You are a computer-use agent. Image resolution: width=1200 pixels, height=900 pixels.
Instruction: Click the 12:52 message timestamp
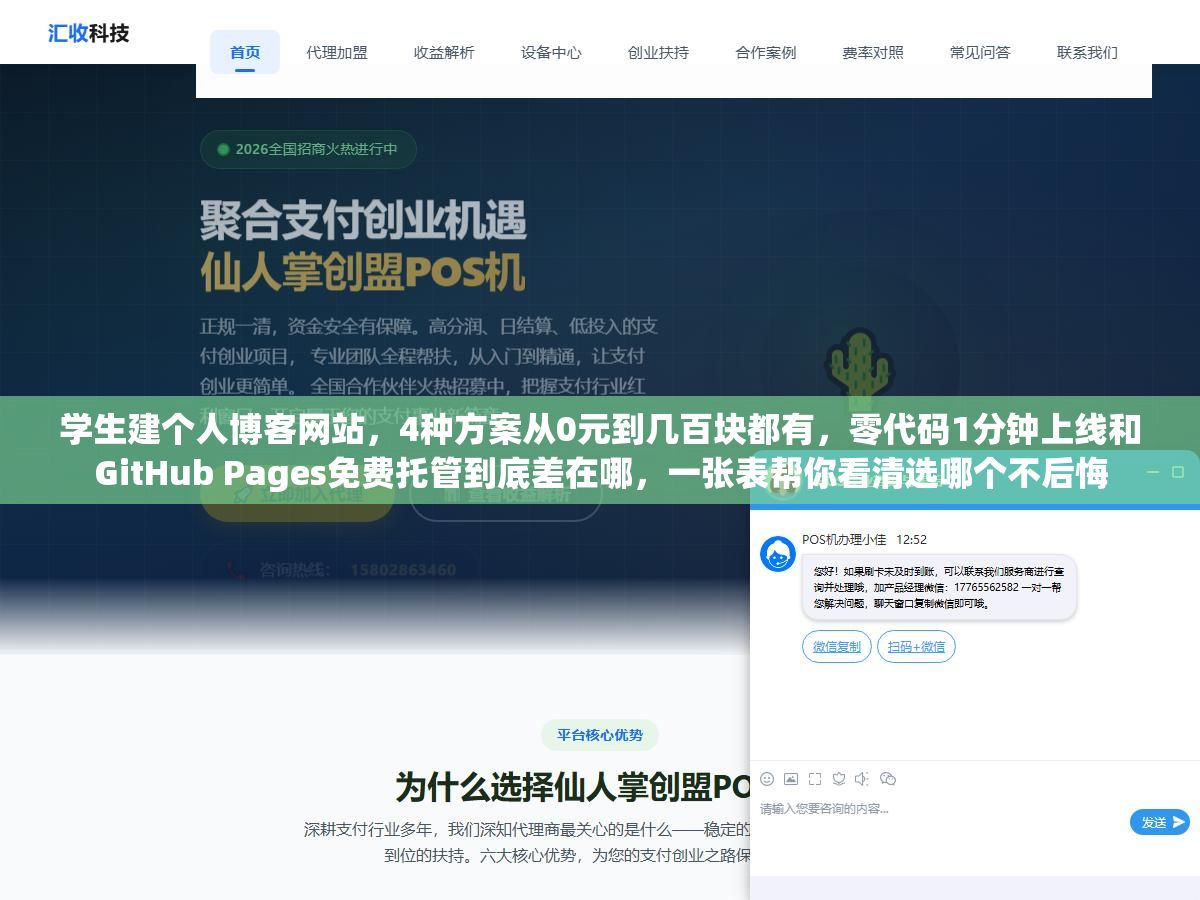(x=911, y=539)
